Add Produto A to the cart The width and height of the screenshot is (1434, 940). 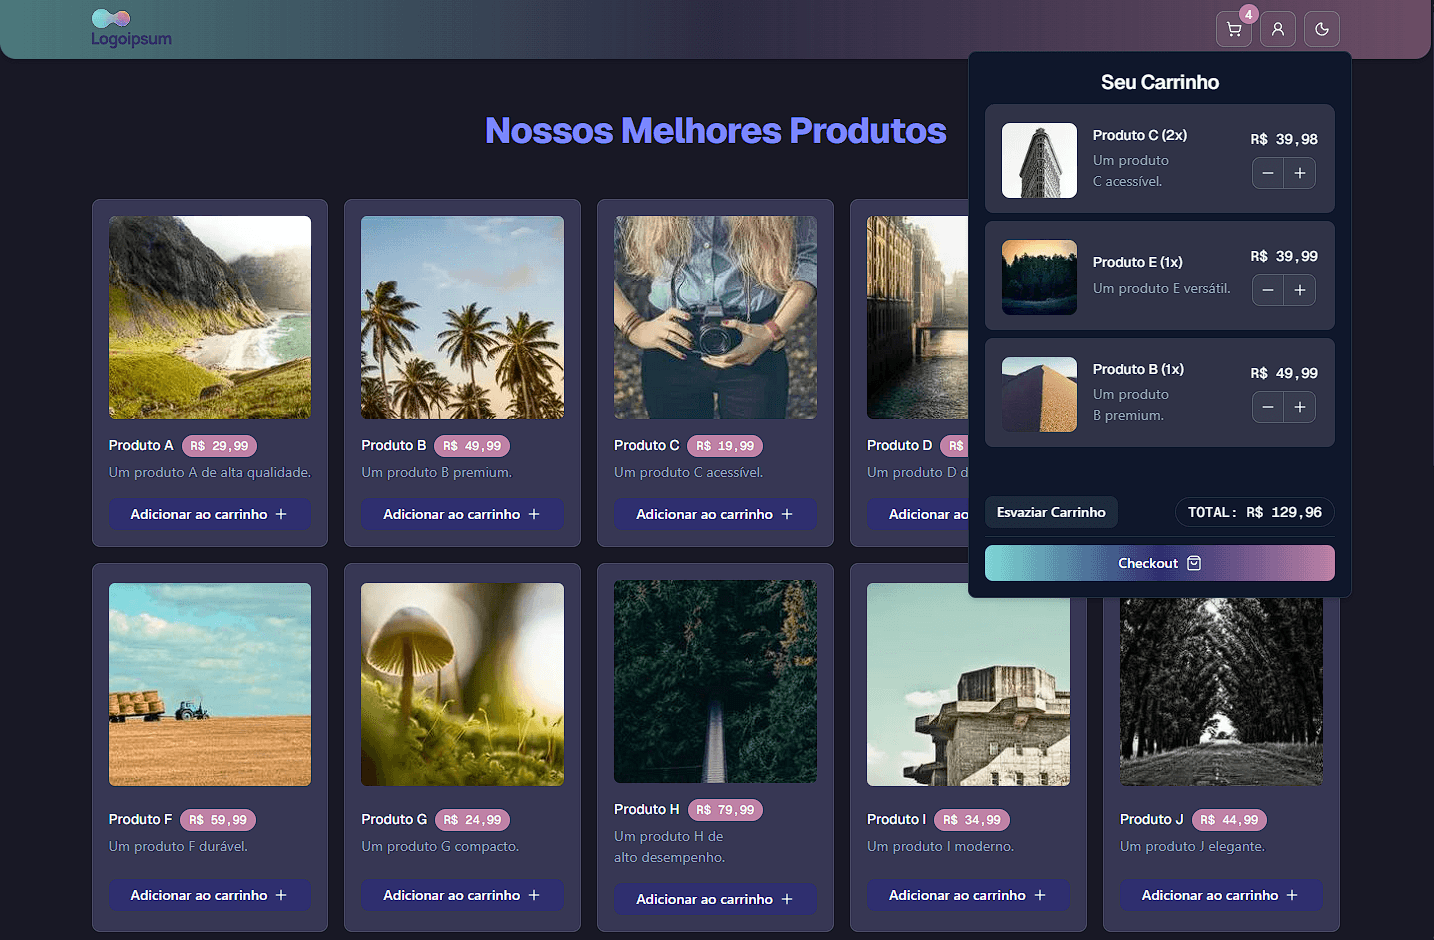pos(210,513)
